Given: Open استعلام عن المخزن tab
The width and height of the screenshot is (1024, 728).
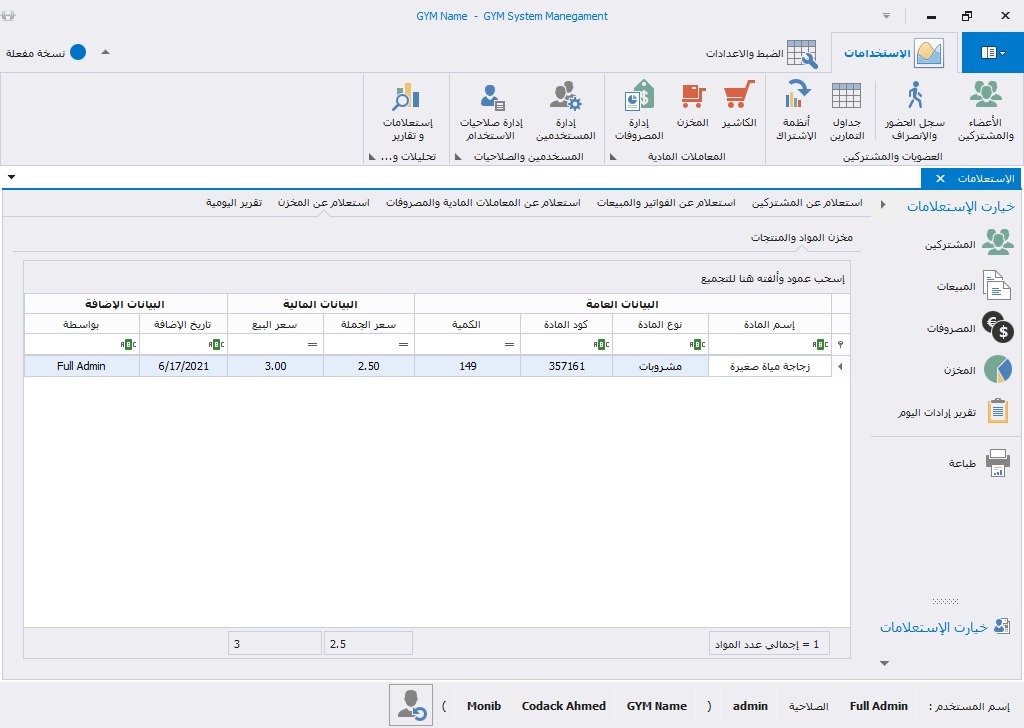Looking at the screenshot, I should click(x=323, y=202).
